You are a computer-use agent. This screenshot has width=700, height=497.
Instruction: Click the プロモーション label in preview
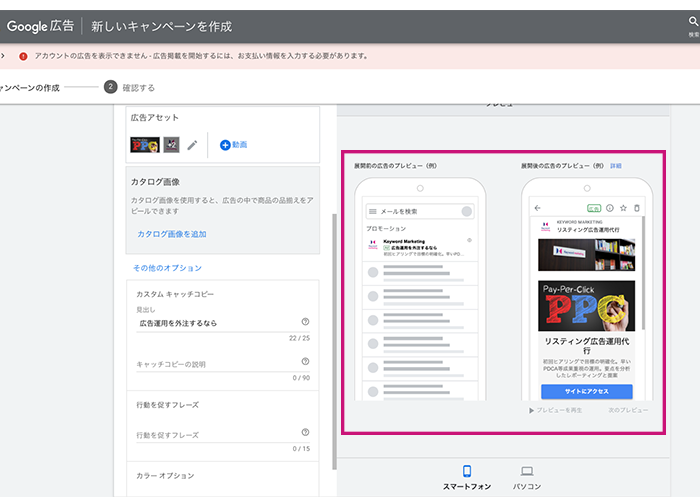tap(386, 229)
